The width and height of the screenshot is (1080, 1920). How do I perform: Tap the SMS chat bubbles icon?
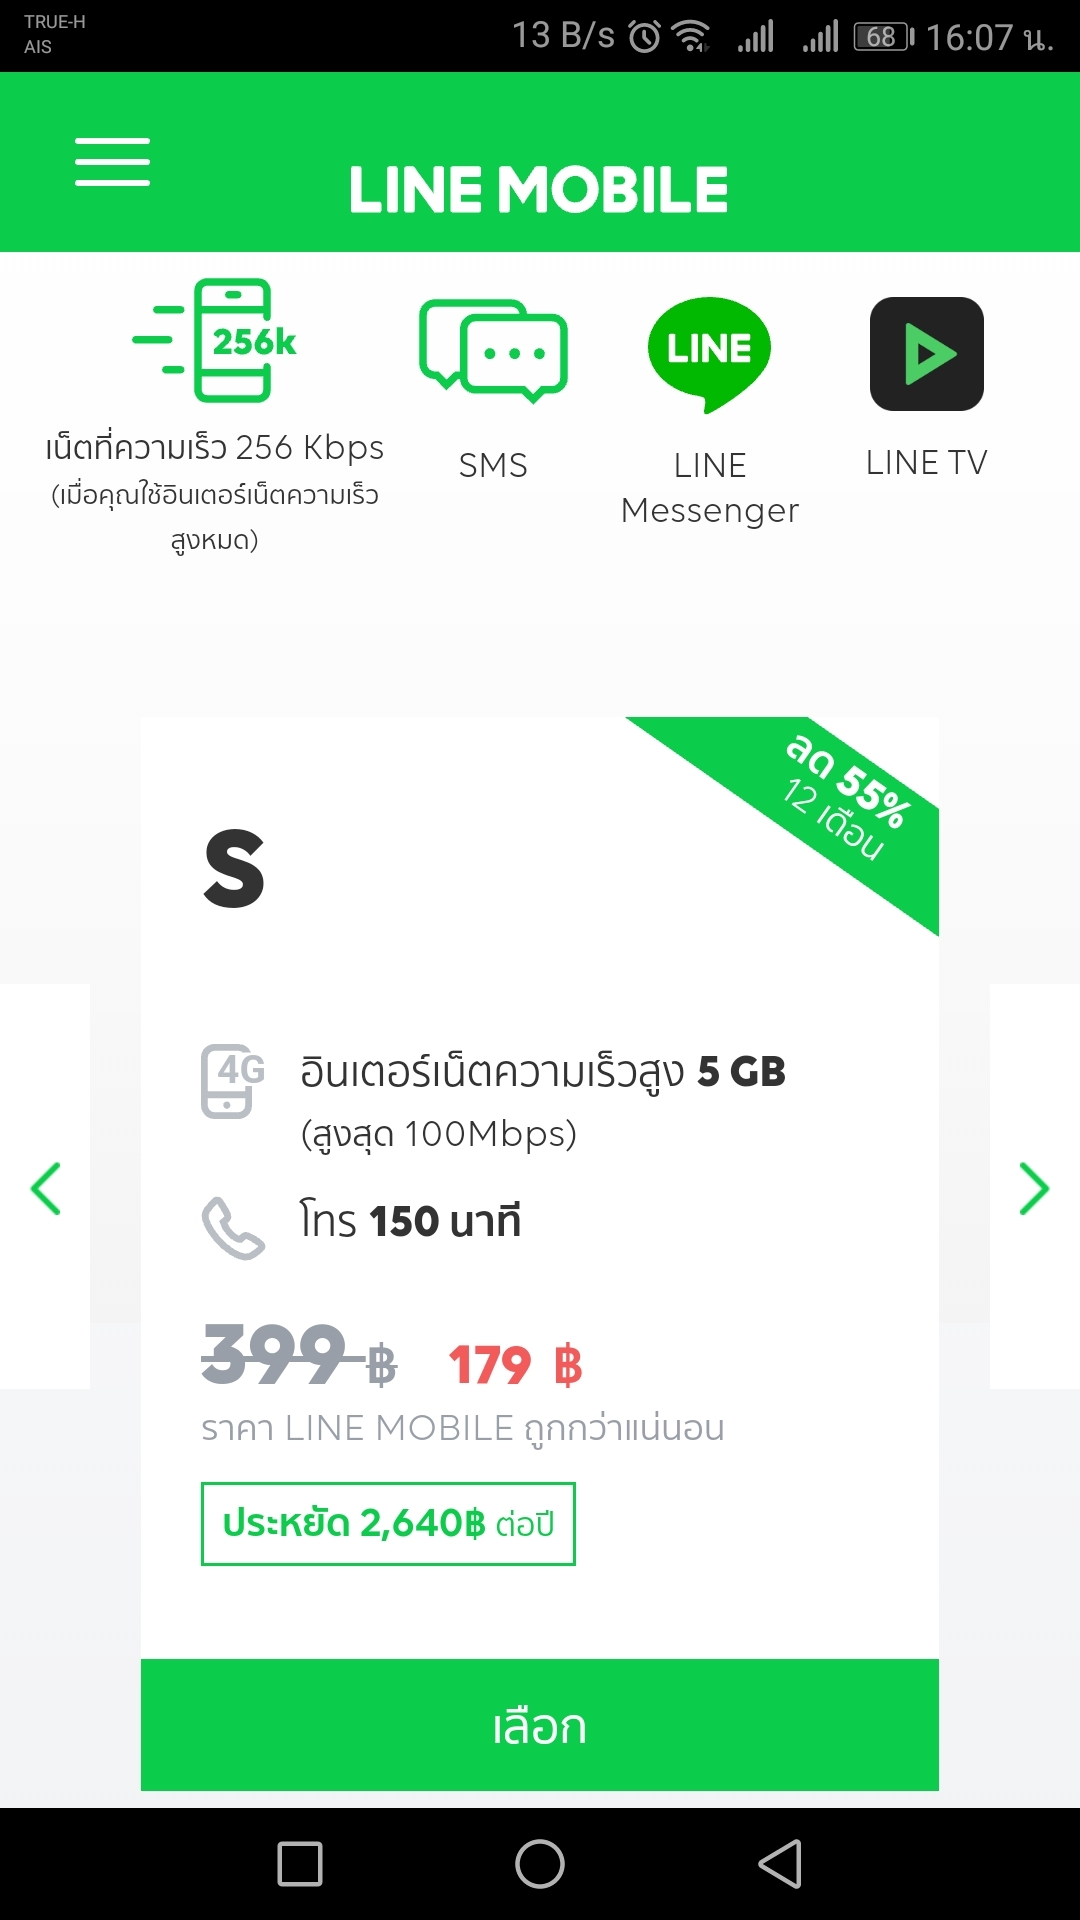click(x=493, y=351)
